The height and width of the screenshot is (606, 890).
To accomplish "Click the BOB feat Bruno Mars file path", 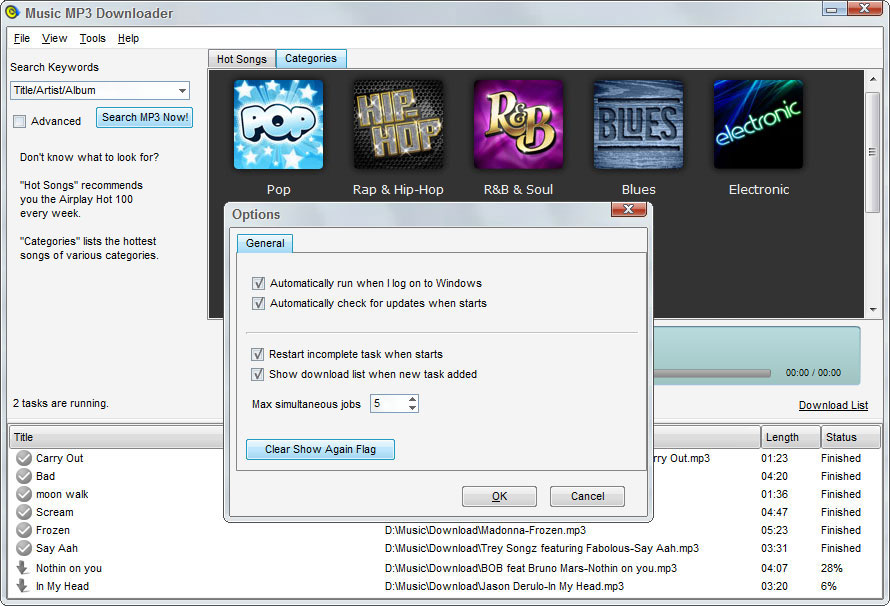I will pyautogui.click(x=531, y=568).
